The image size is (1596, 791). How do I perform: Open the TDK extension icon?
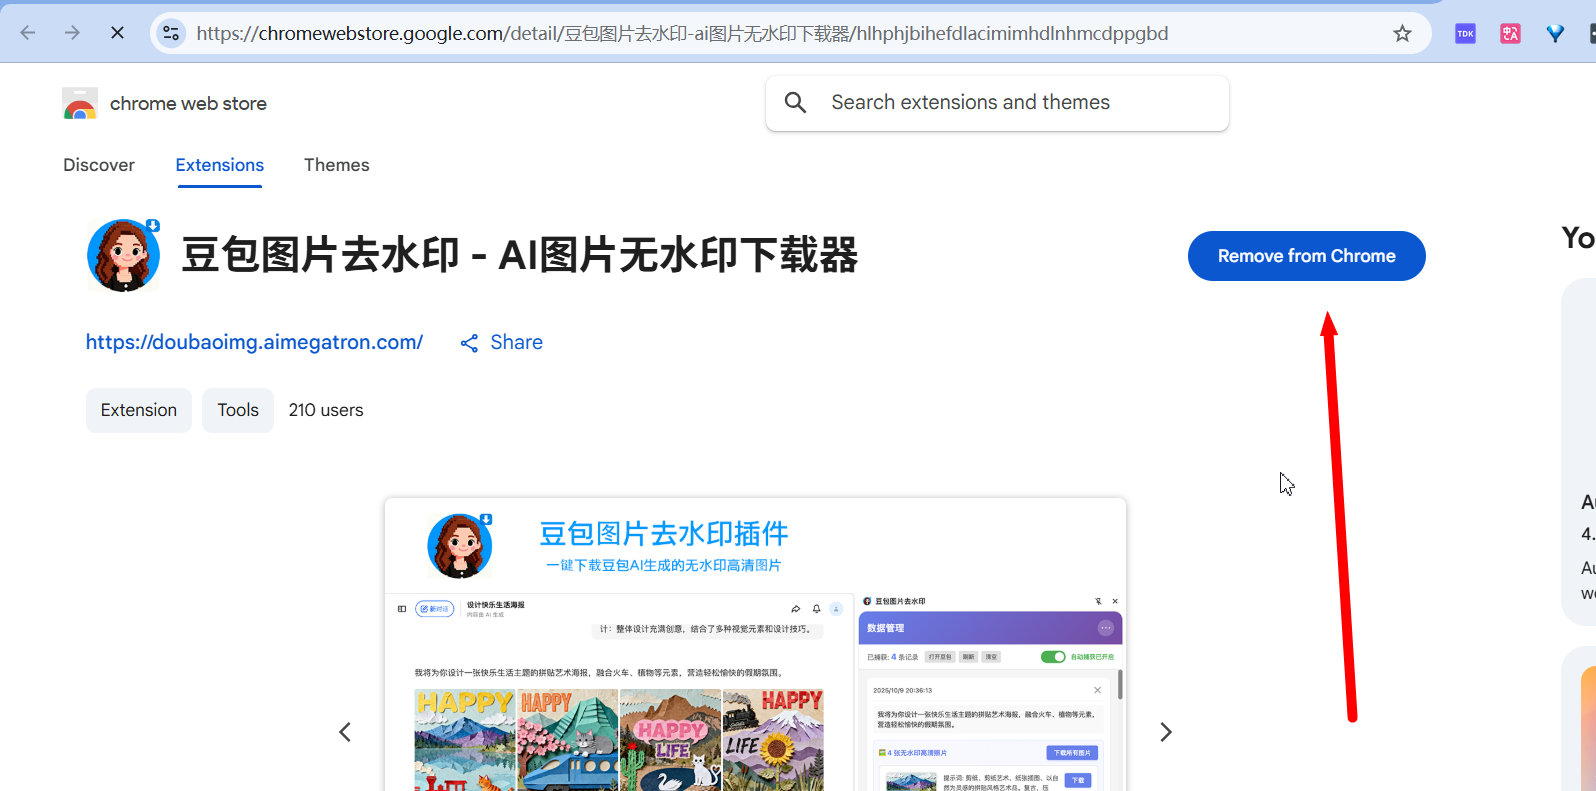(x=1465, y=33)
